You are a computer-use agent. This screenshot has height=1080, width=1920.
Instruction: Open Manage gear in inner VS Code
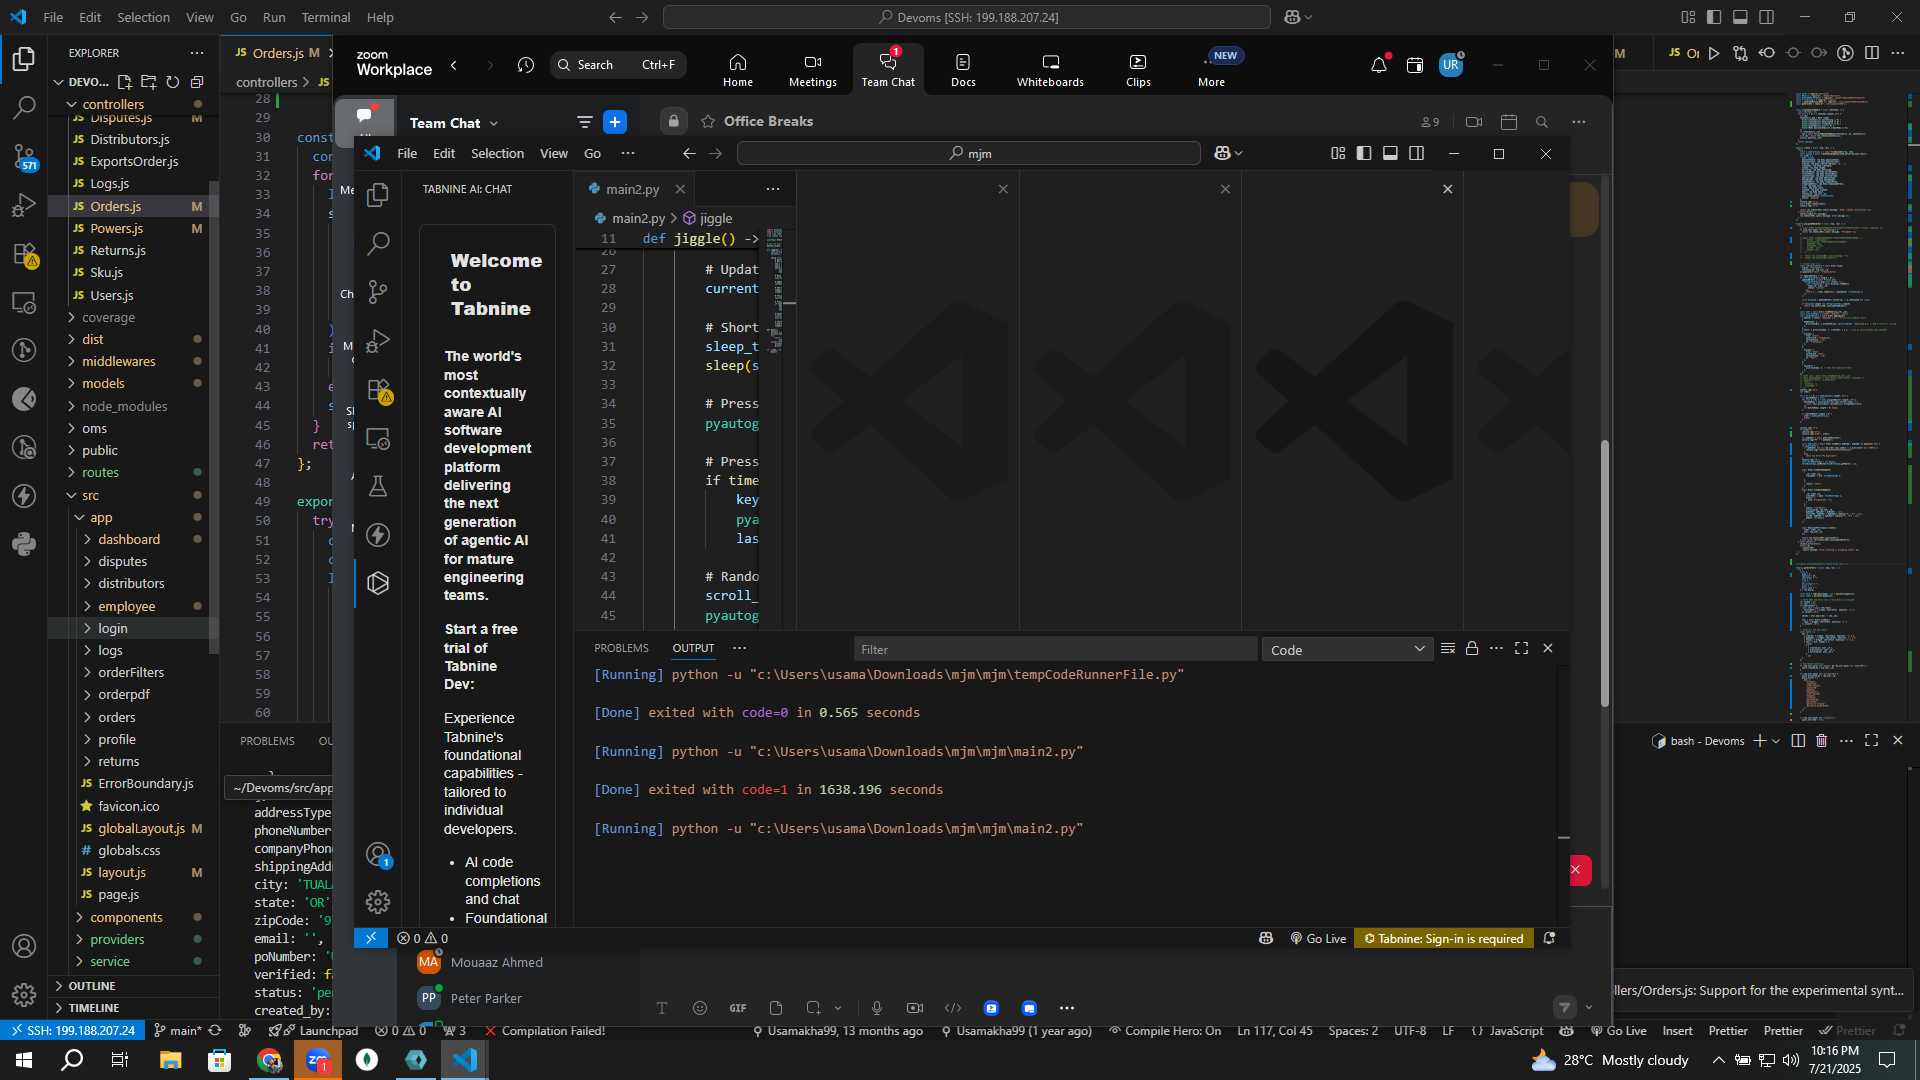pos(378,902)
